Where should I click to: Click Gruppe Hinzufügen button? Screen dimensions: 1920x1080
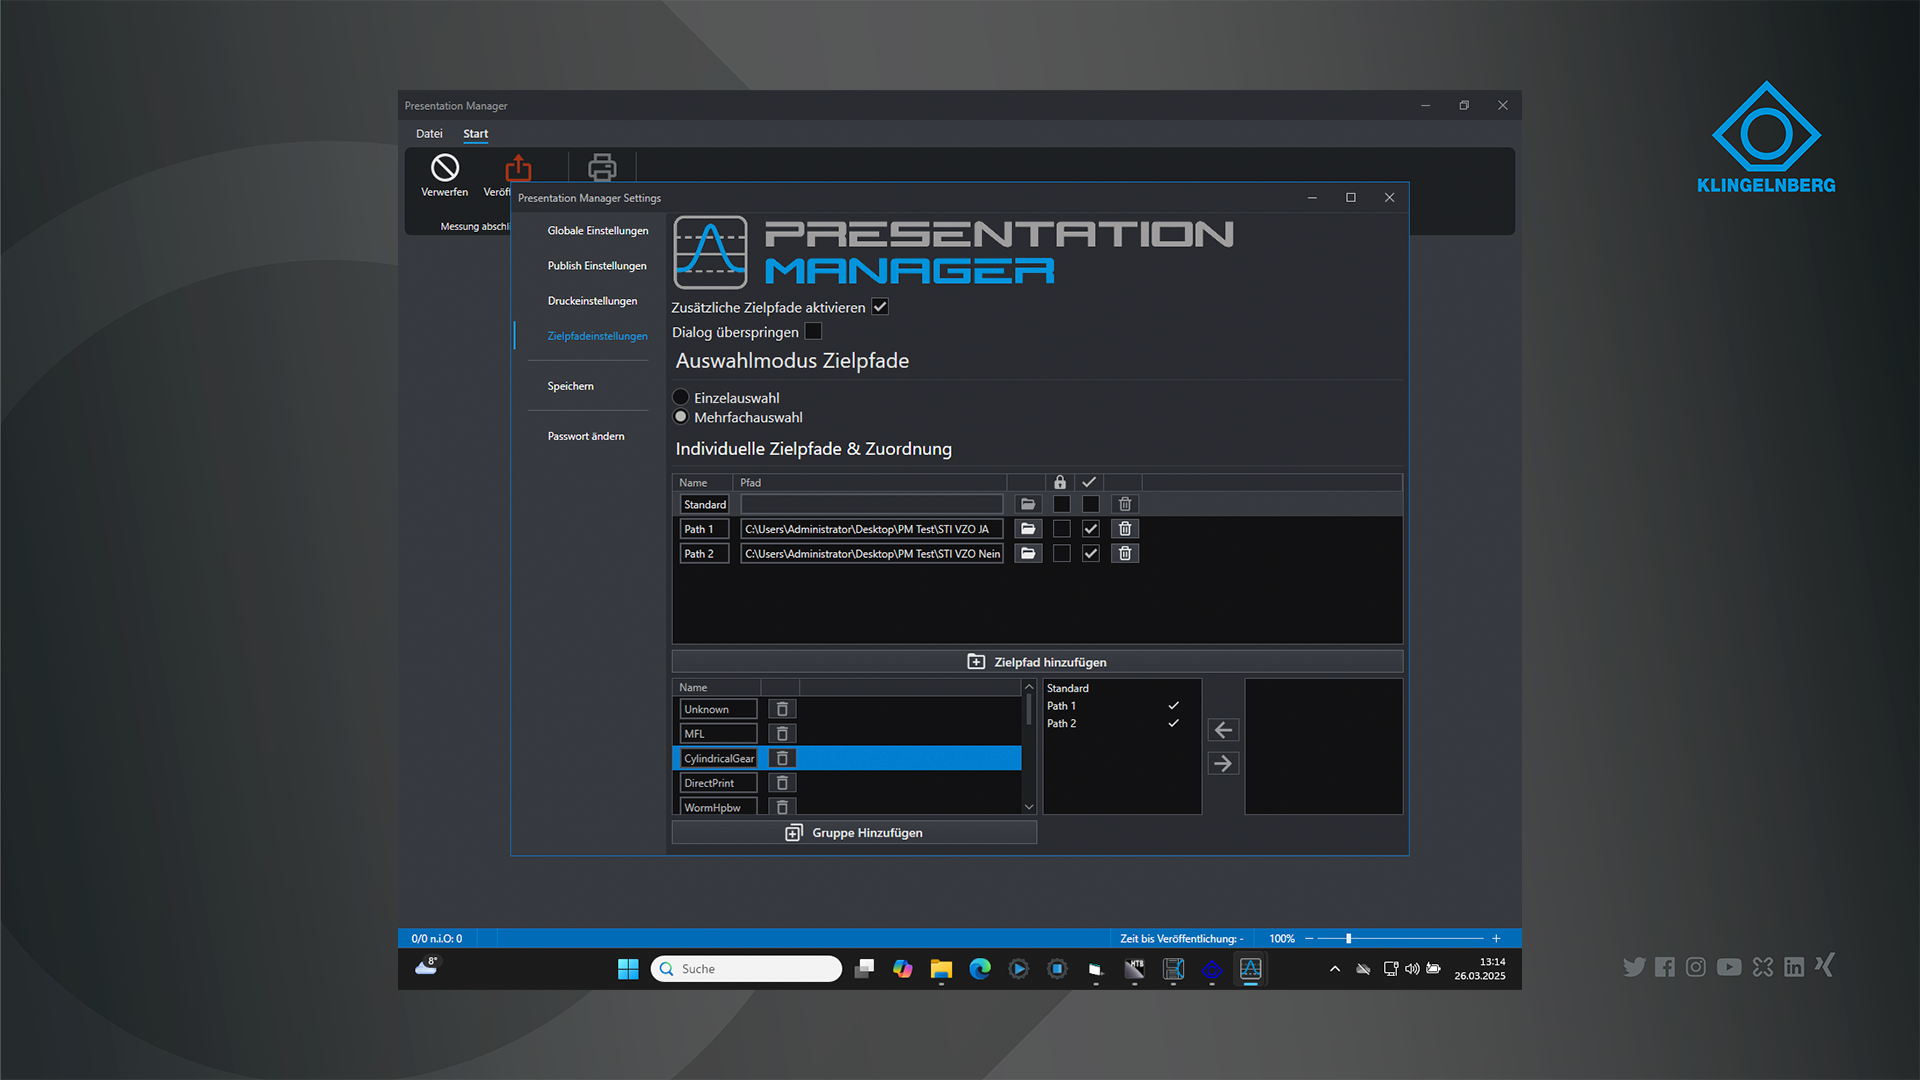click(854, 833)
